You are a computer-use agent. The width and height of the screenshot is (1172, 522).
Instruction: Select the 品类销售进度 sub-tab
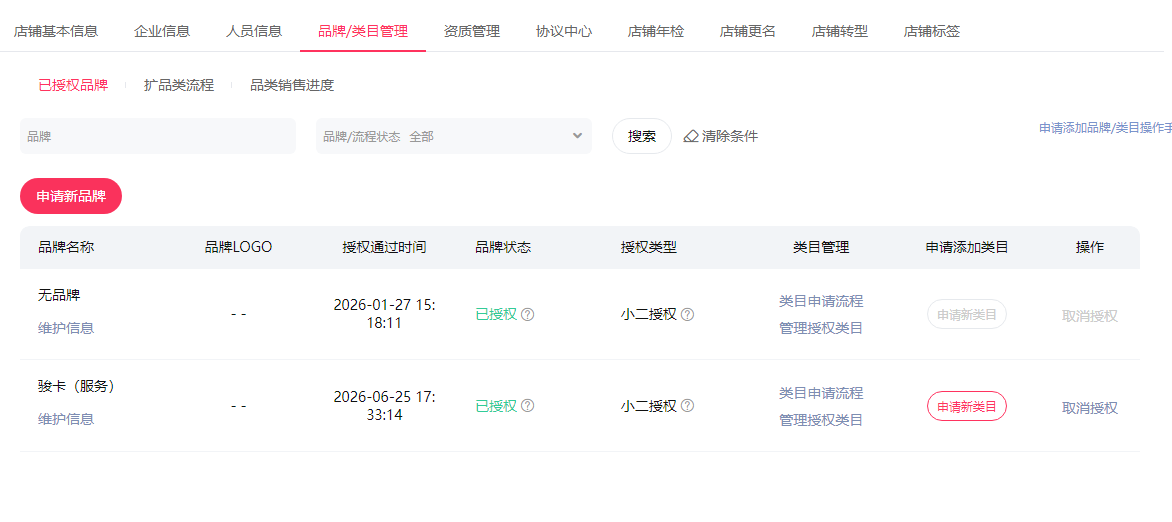click(x=292, y=85)
